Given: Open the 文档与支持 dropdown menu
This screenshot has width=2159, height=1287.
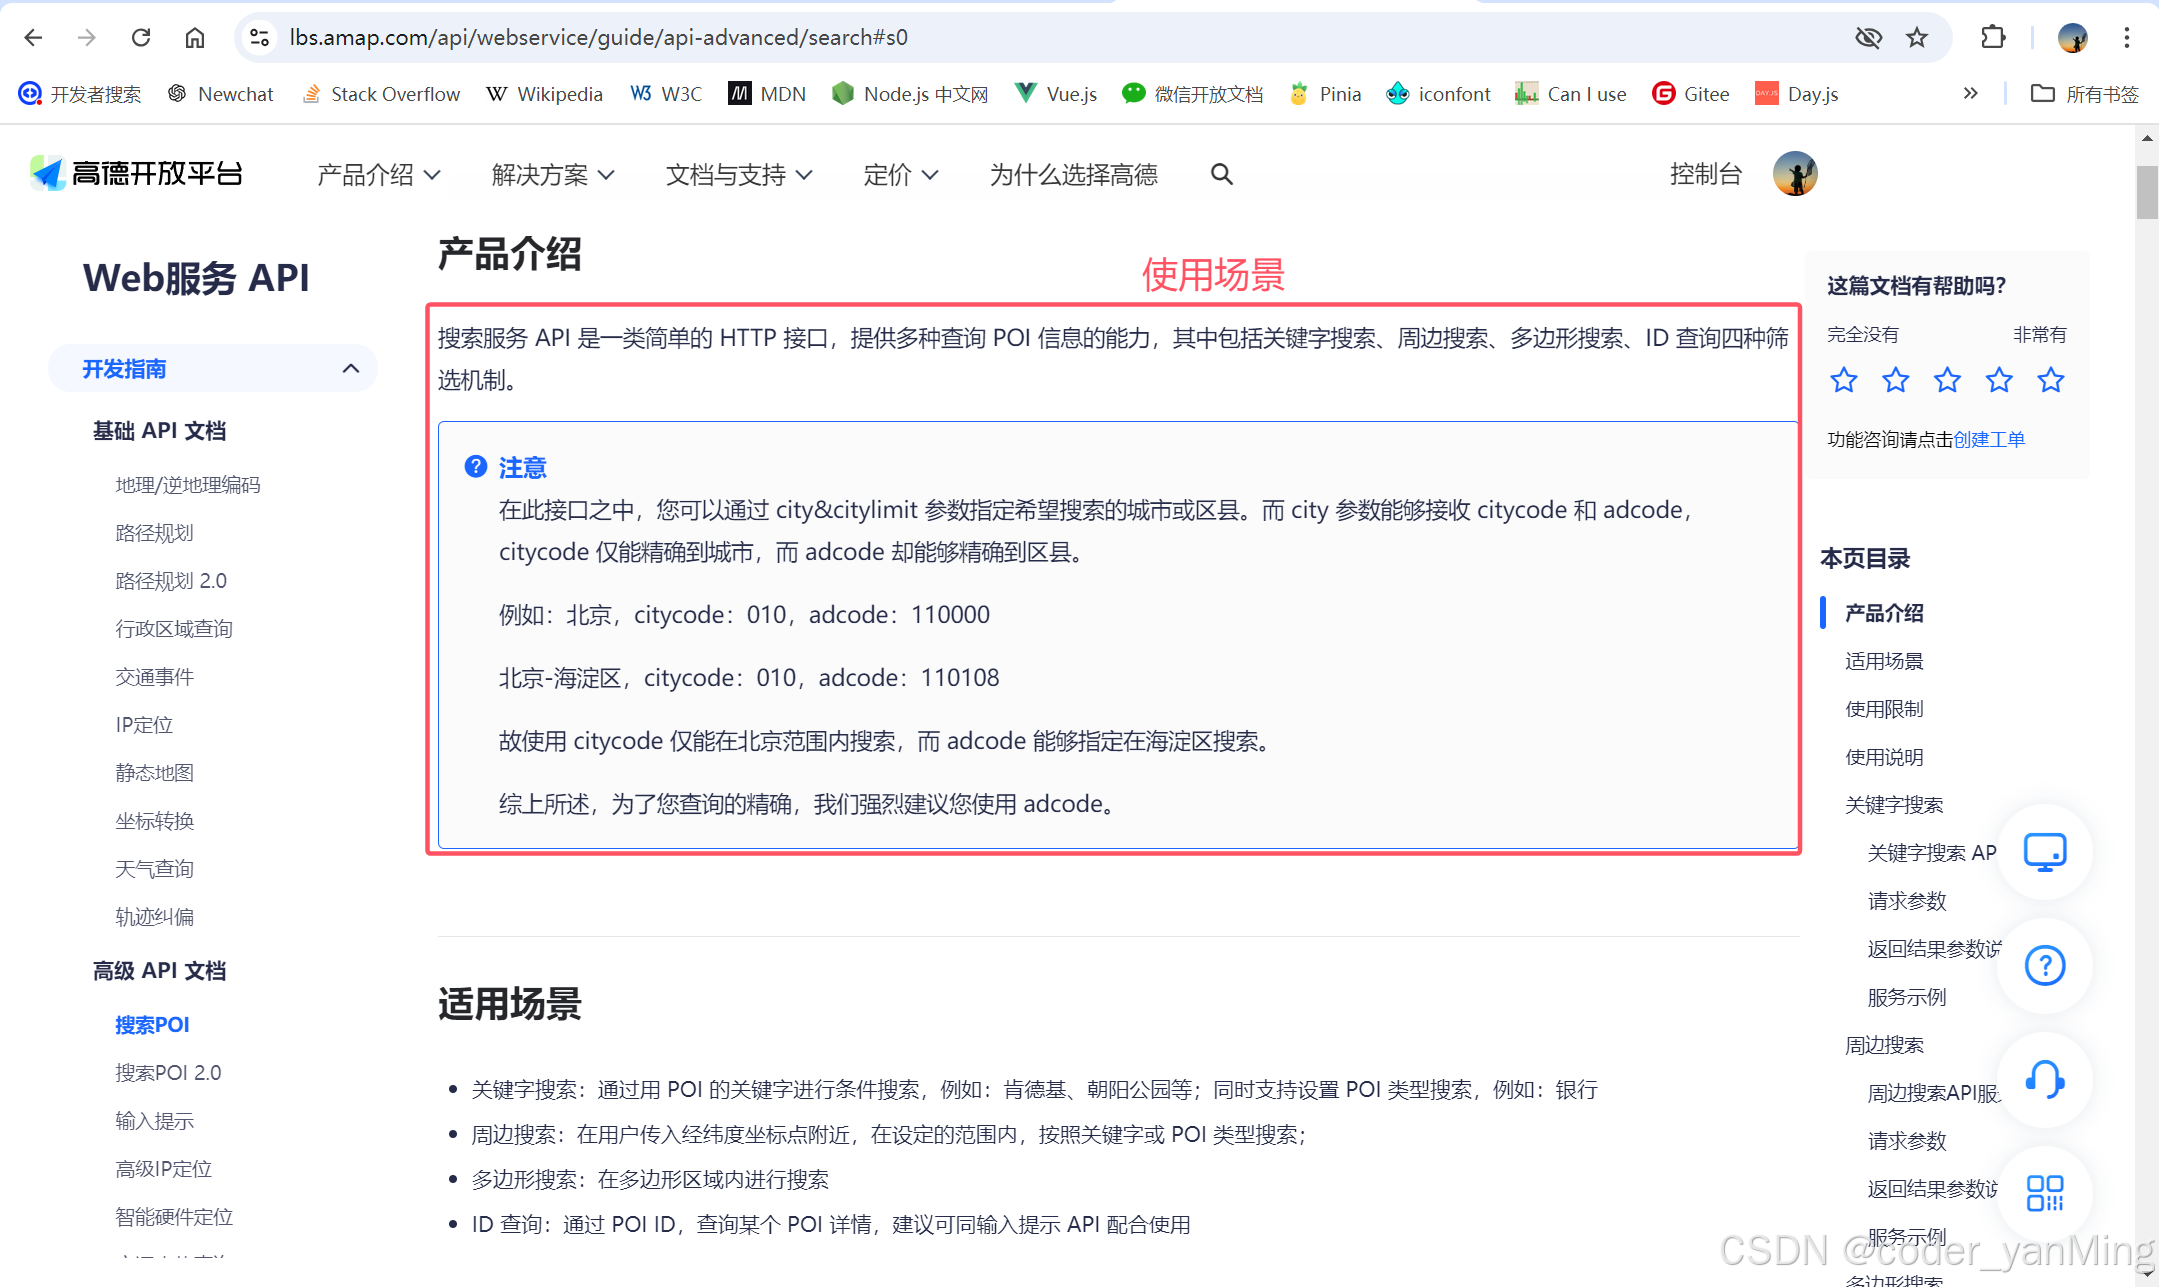Looking at the screenshot, I should click(738, 175).
